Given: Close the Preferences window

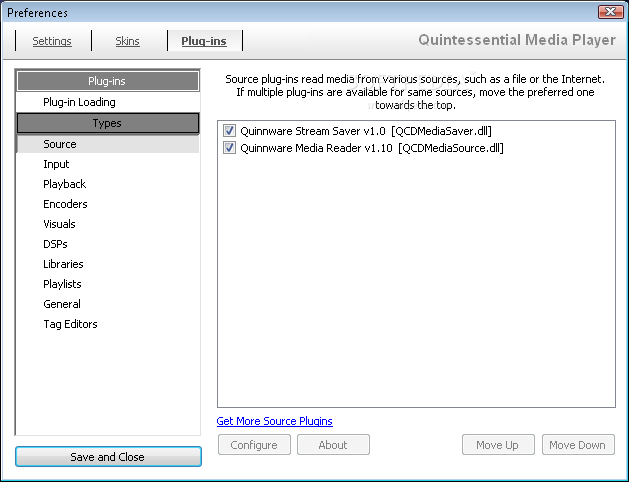Looking at the screenshot, I should 611,12.
